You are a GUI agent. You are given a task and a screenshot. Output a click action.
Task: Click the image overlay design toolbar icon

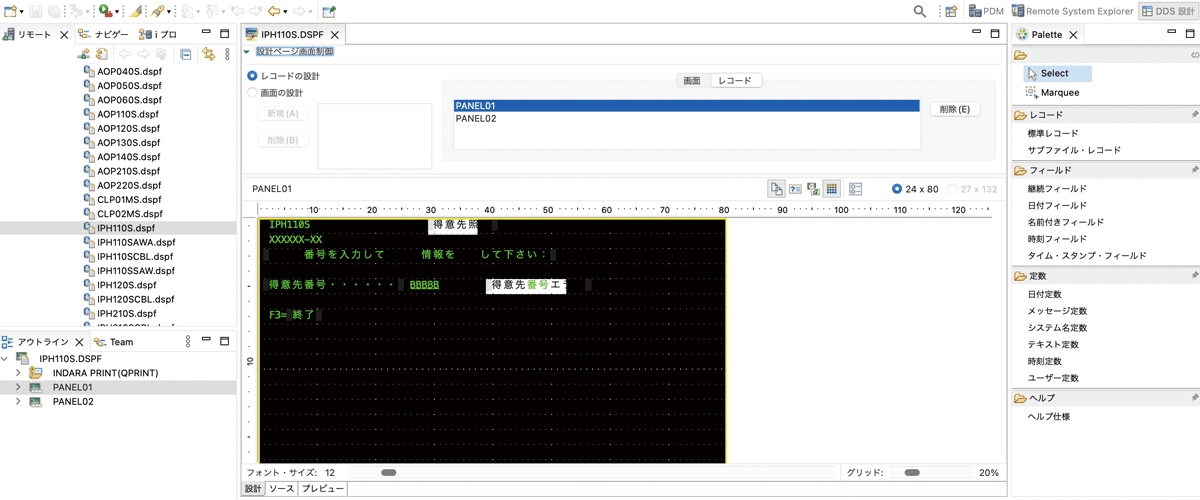[x=813, y=188]
